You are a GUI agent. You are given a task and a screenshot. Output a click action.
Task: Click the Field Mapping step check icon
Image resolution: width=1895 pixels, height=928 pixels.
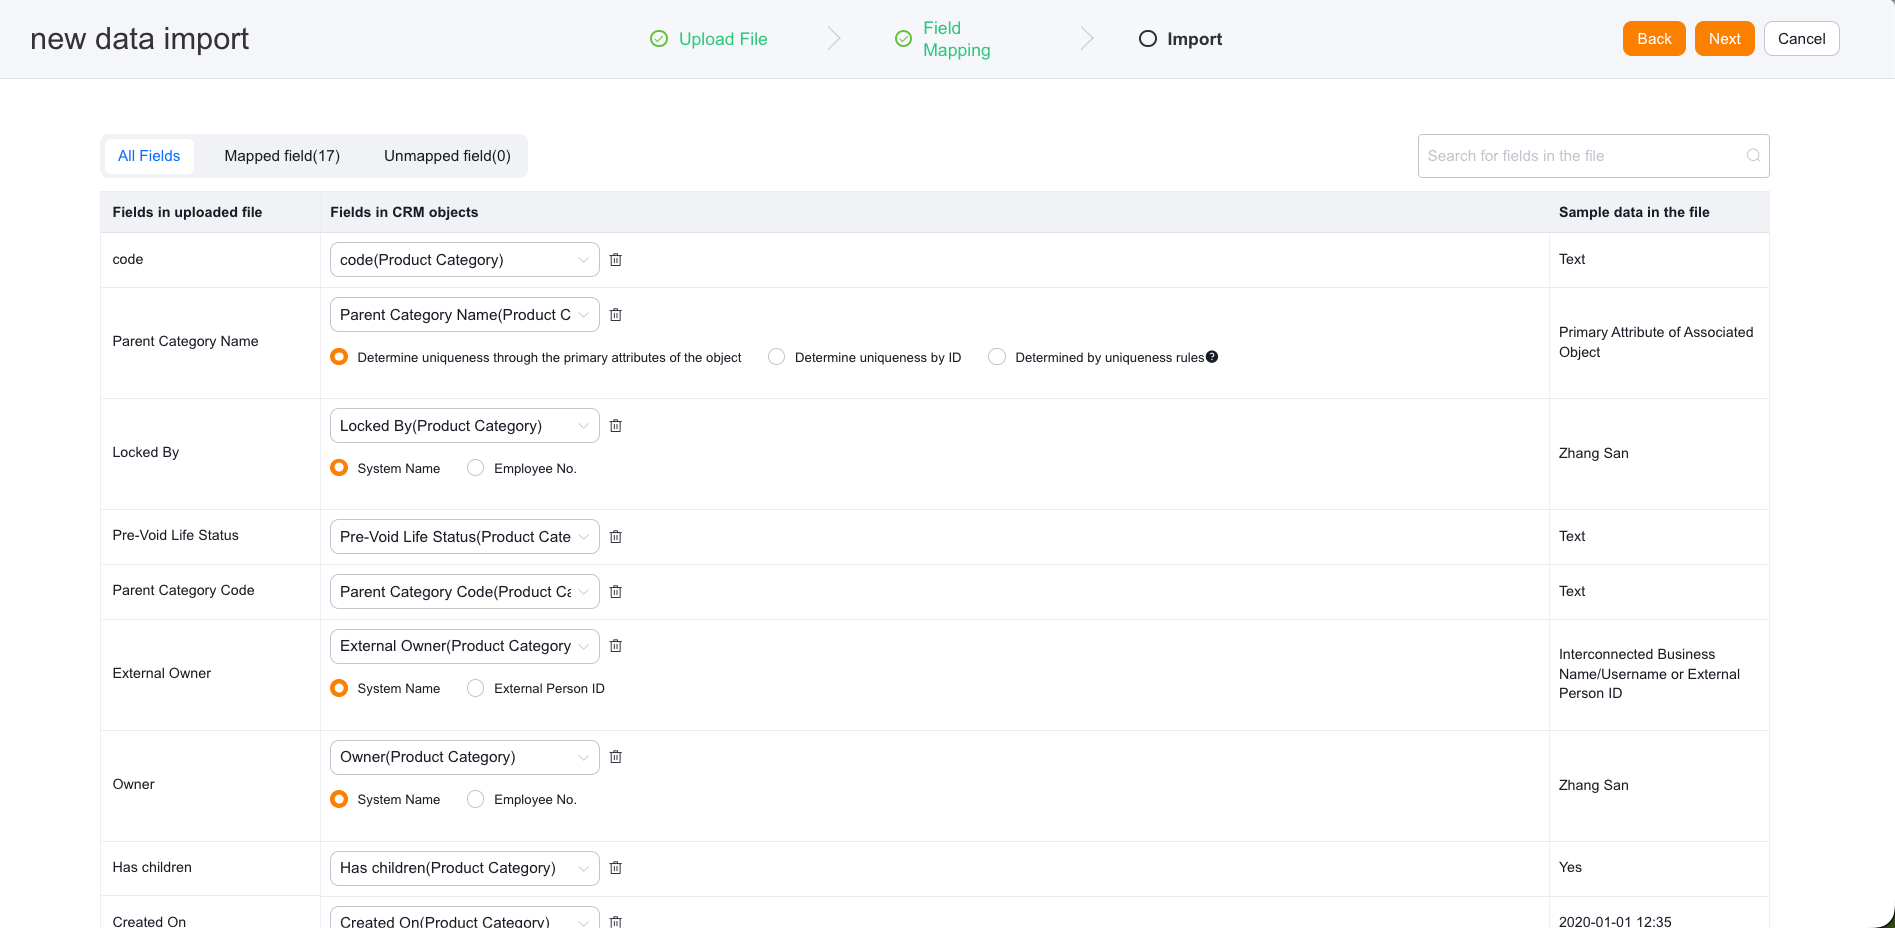click(903, 39)
